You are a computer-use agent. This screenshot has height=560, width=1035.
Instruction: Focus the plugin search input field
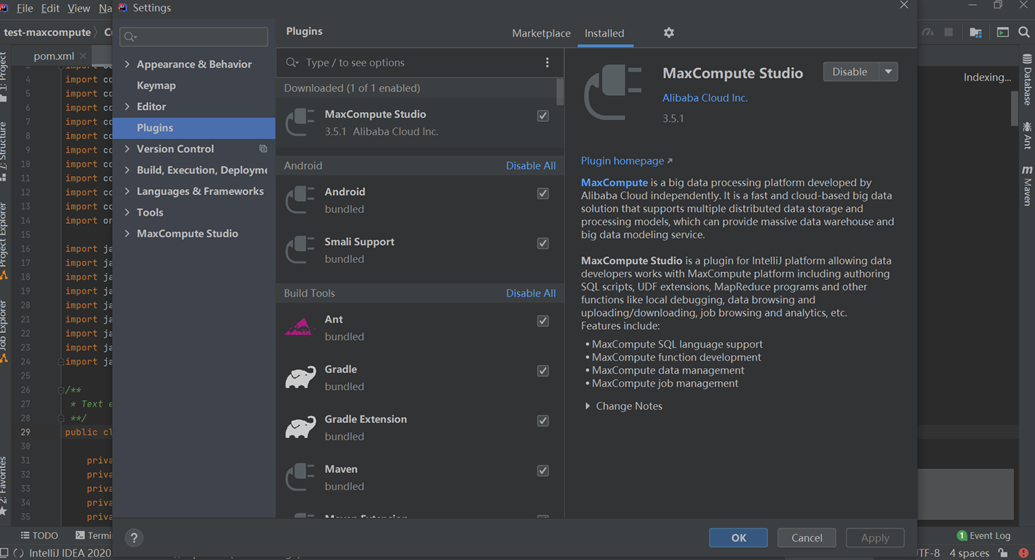(420, 62)
